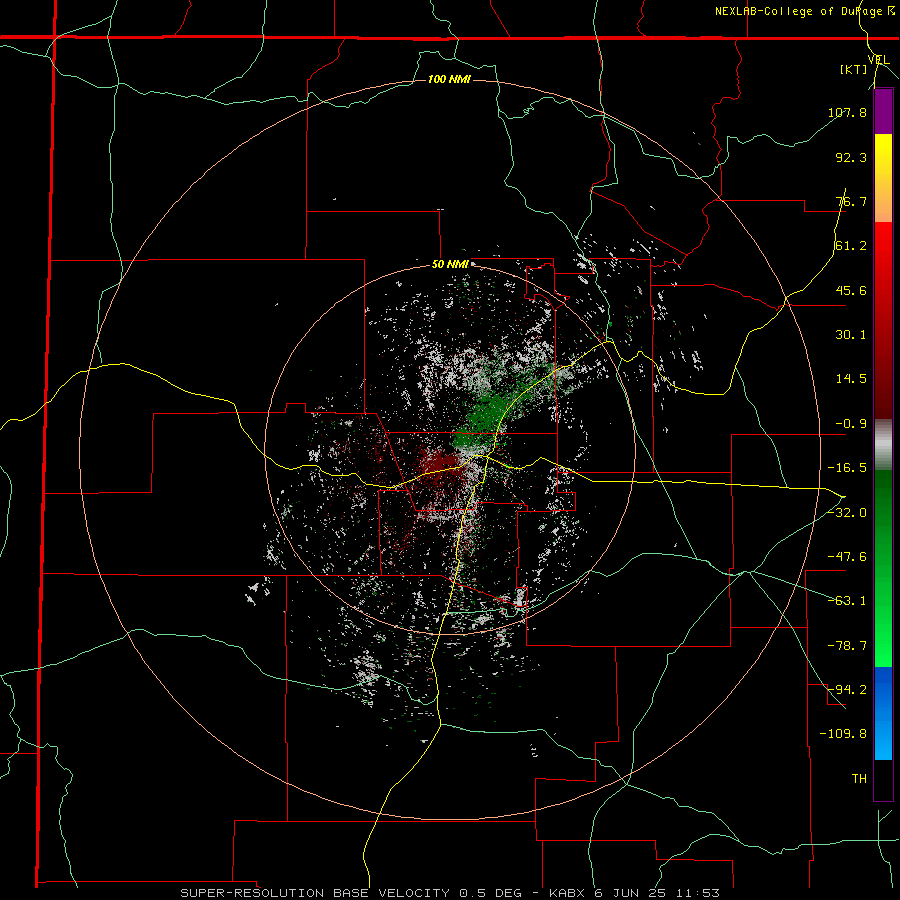The width and height of the screenshot is (900, 900).
Task: Select the -16.5 scale value
Action: click(847, 468)
